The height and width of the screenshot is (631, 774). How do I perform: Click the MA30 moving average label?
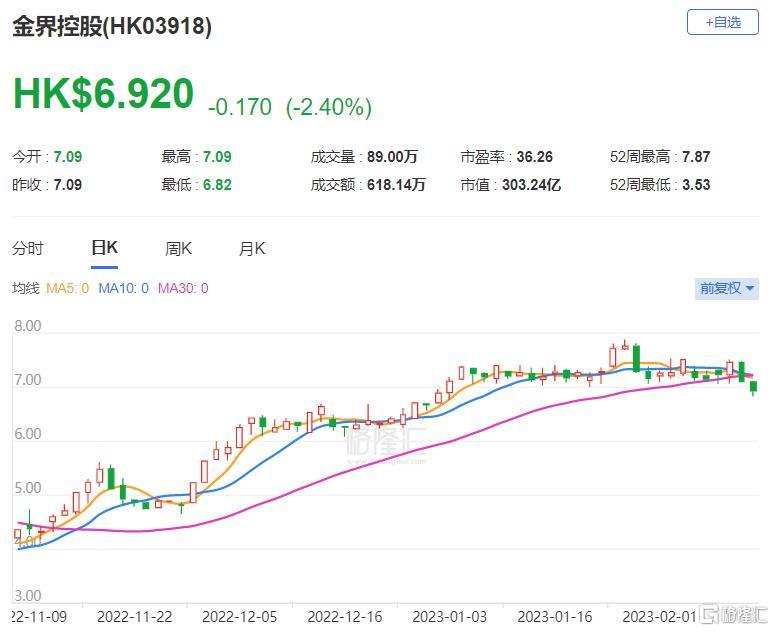183,288
